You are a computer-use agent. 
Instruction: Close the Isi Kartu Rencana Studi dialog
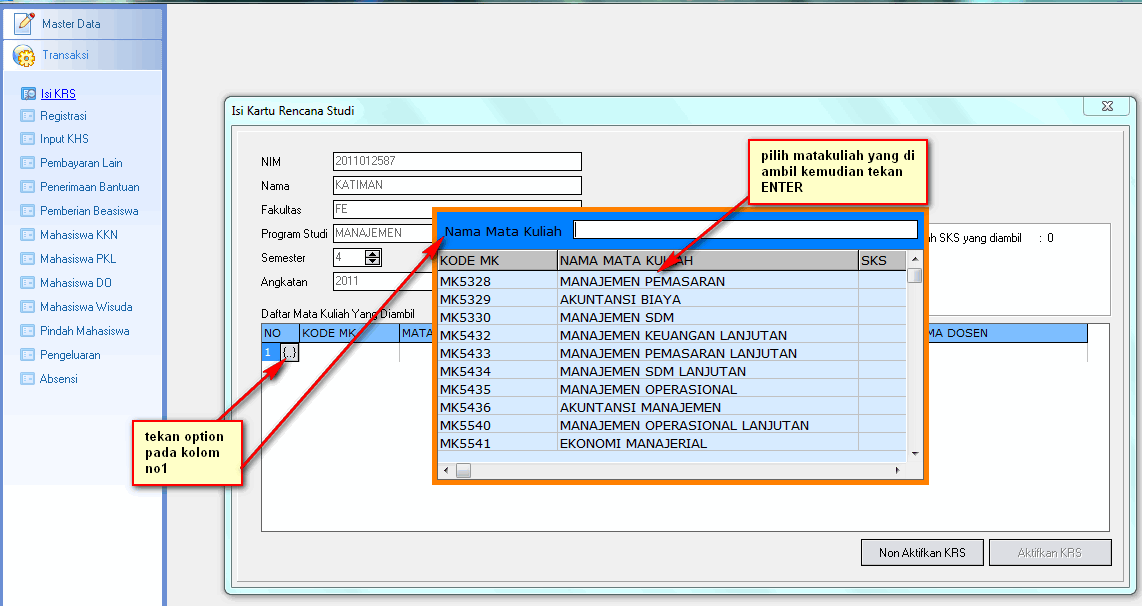tap(1107, 106)
